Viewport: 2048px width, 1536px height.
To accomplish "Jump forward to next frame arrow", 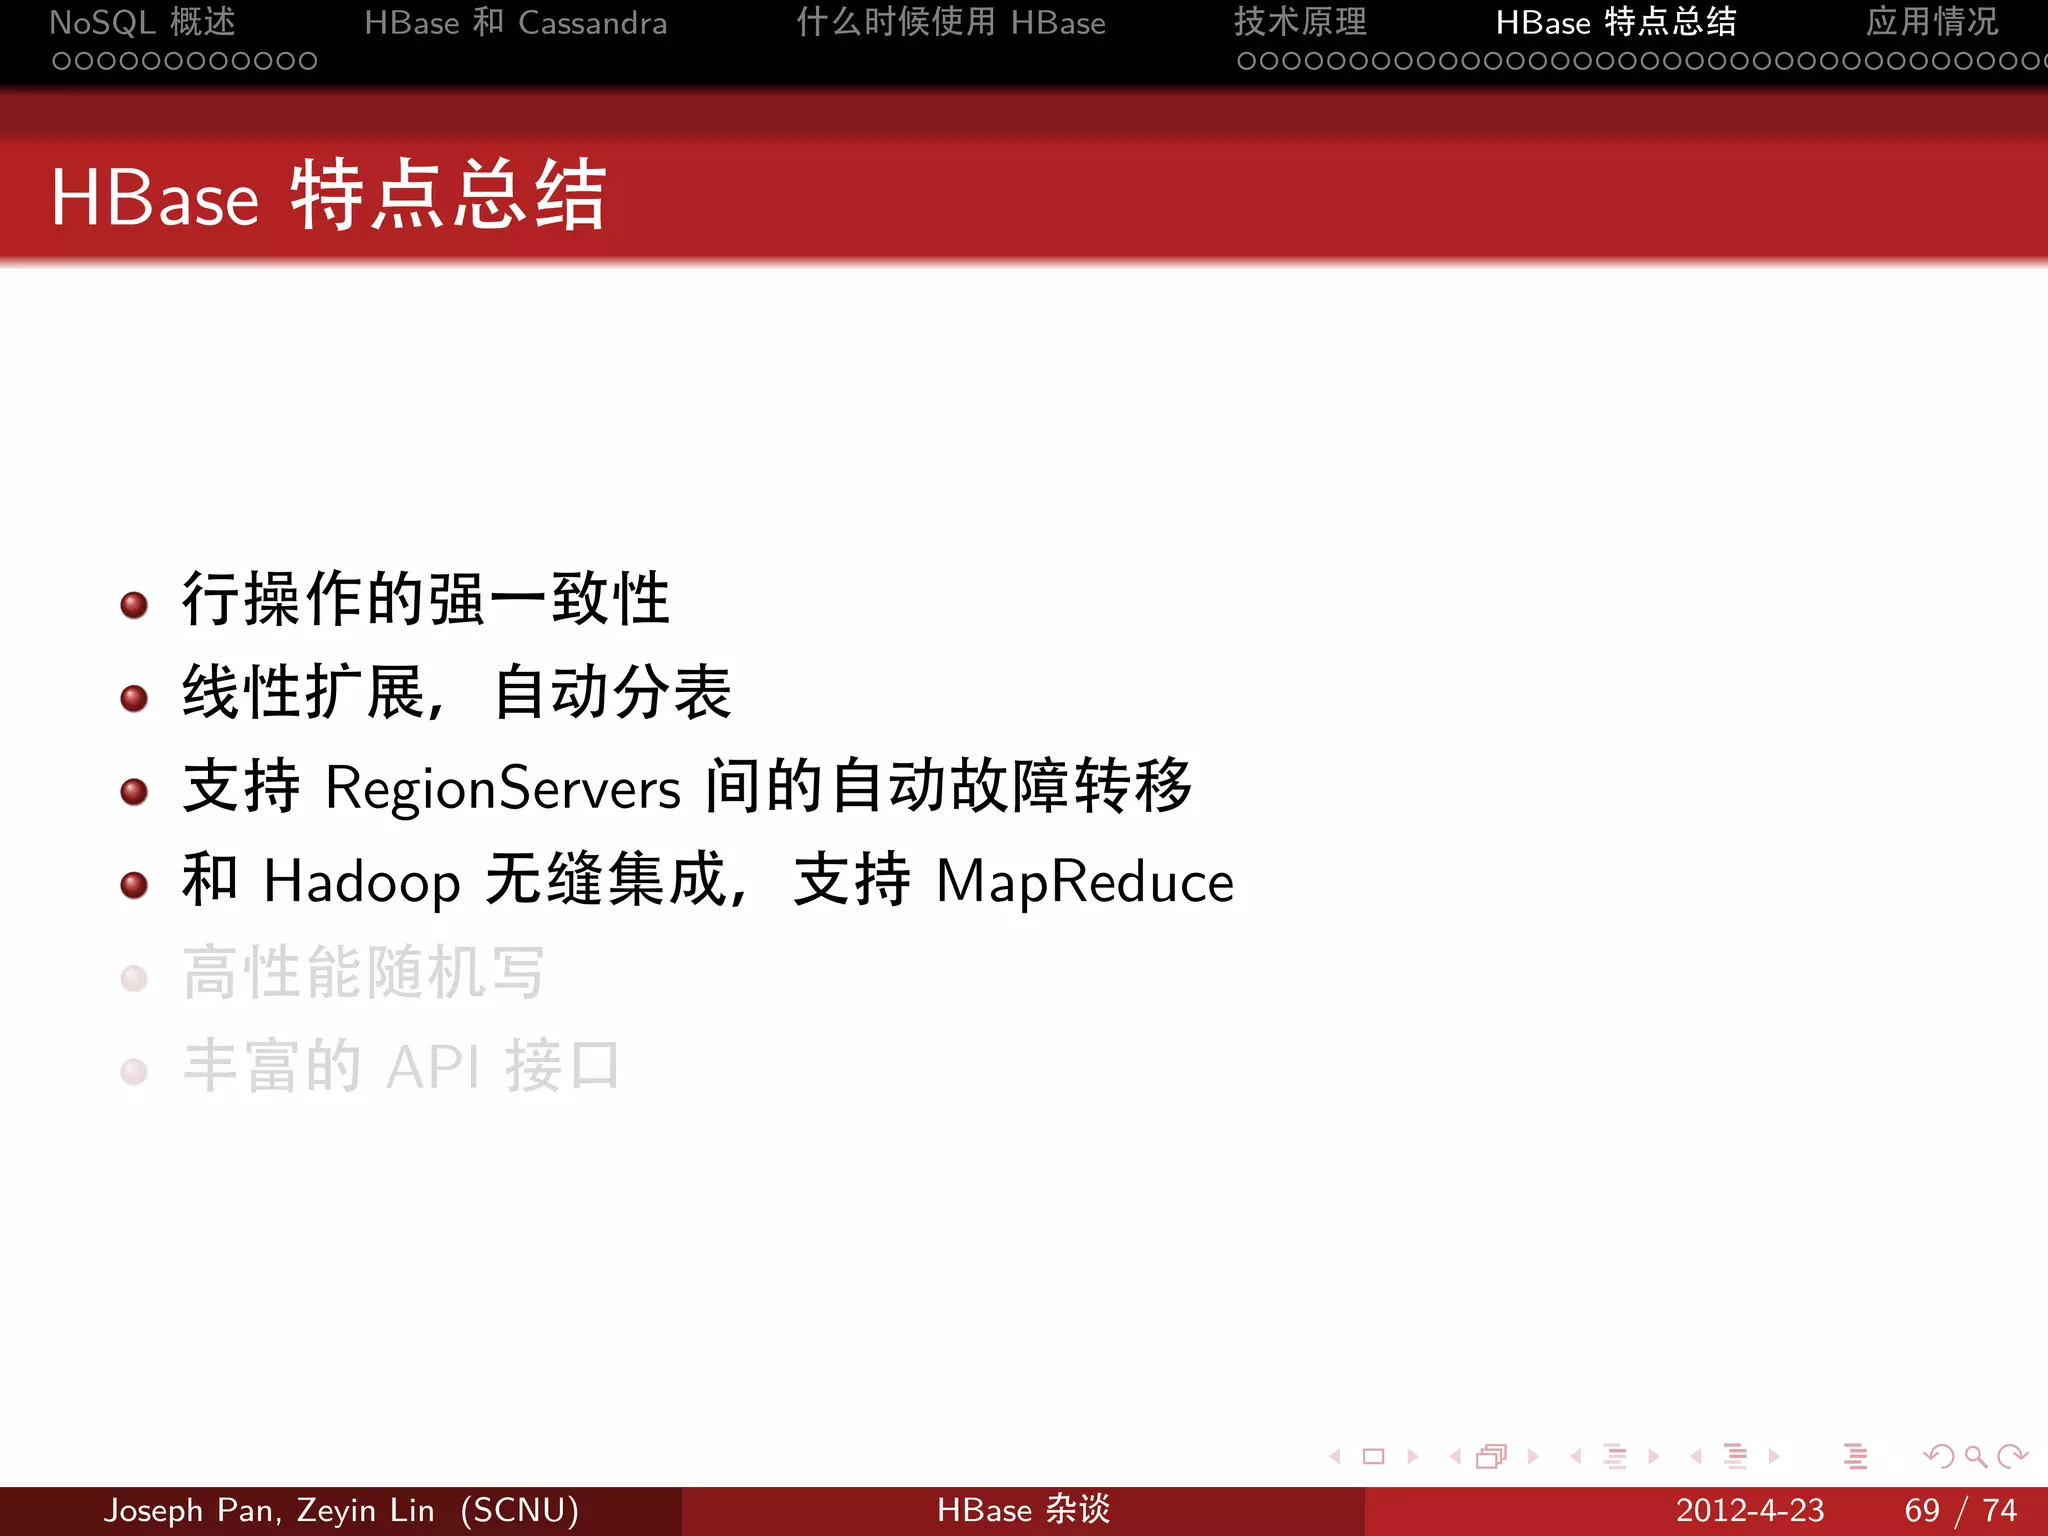I will coord(1533,1456).
